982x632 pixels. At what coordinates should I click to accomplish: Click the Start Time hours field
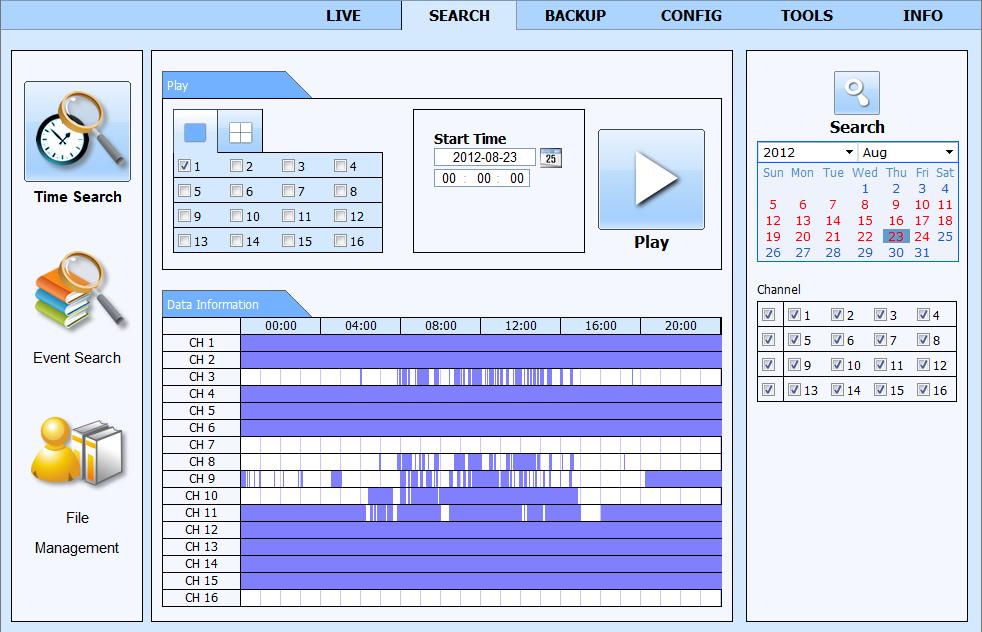[x=449, y=179]
